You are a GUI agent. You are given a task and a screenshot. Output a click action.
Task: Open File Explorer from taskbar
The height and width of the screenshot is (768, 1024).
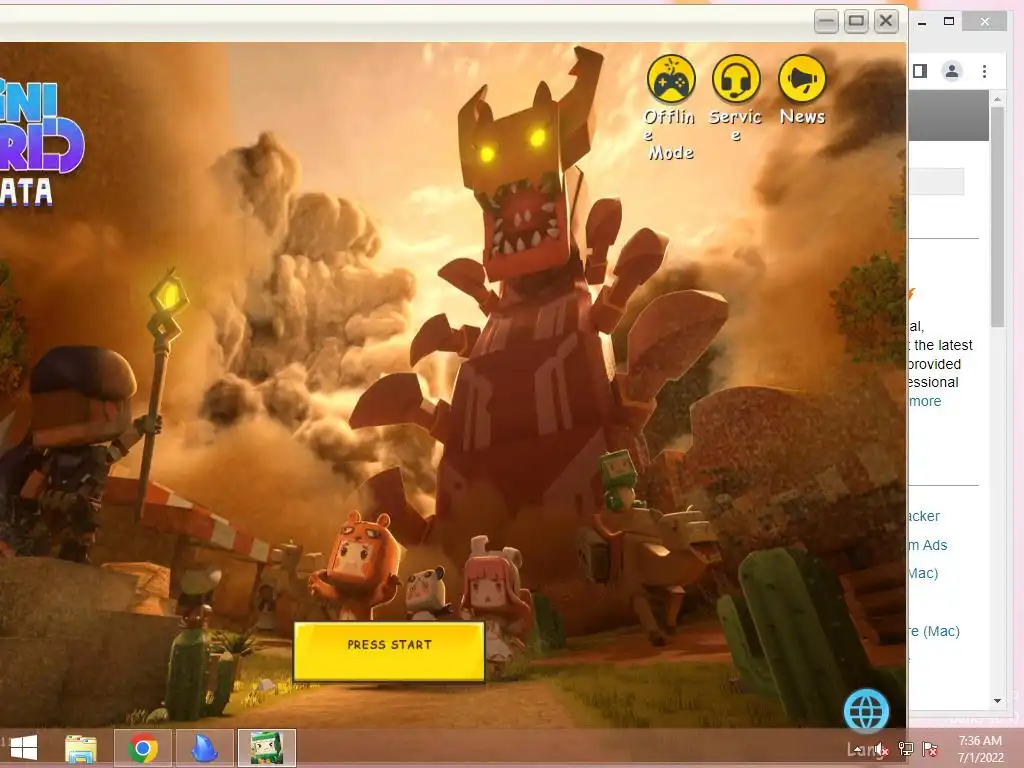81,748
